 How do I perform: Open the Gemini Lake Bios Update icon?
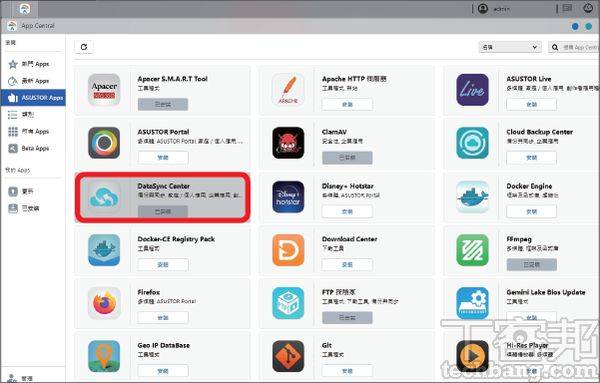(472, 303)
